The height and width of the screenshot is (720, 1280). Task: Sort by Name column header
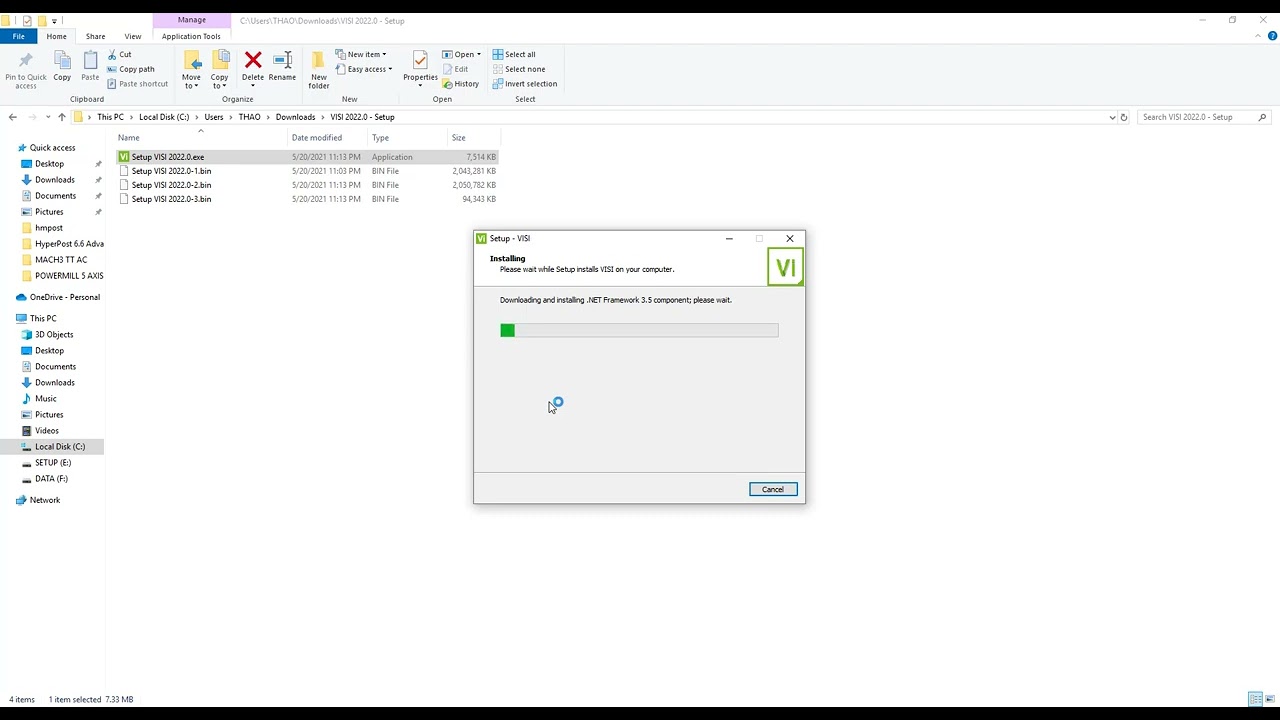(200, 138)
